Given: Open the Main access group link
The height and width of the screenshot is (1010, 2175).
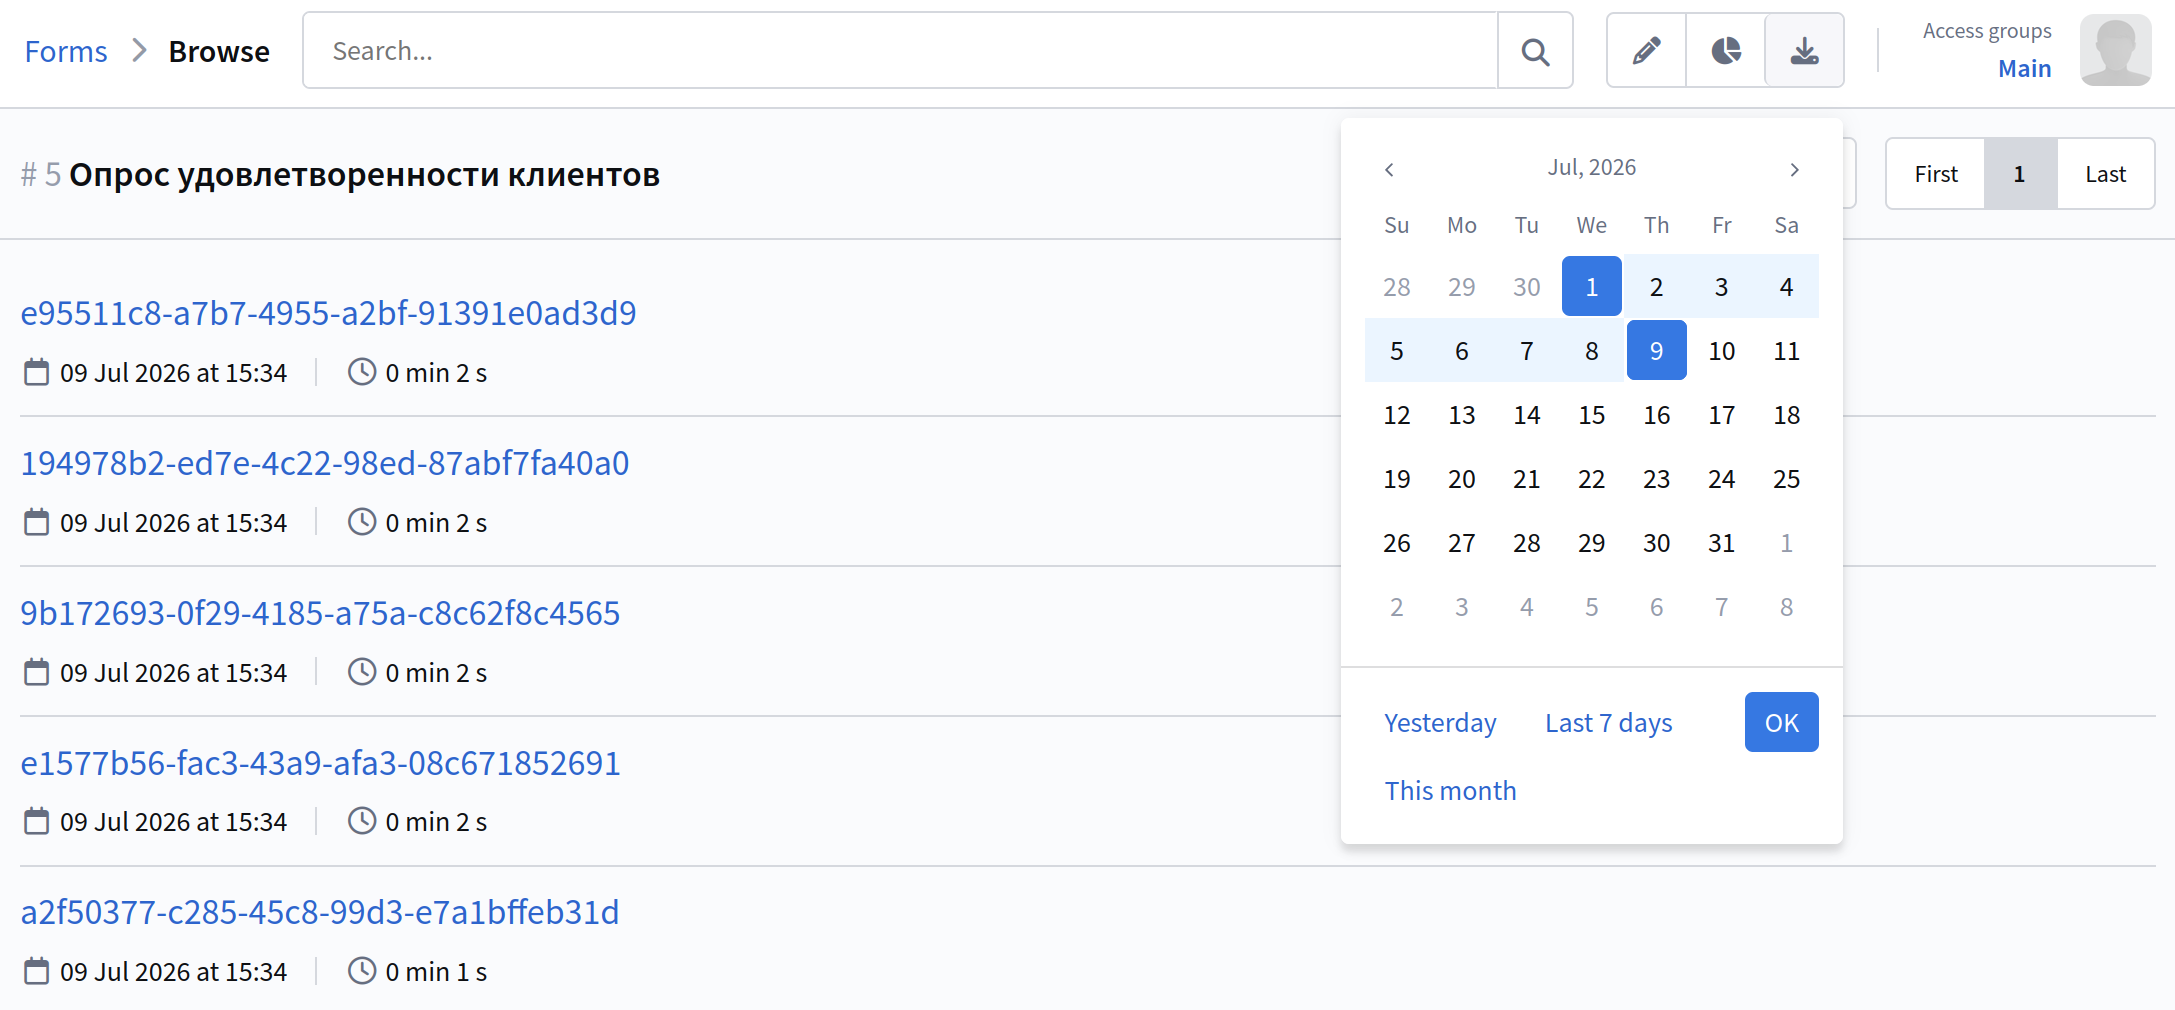Looking at the screenshot, I should pyautogui.click(x=2025, y=68).
